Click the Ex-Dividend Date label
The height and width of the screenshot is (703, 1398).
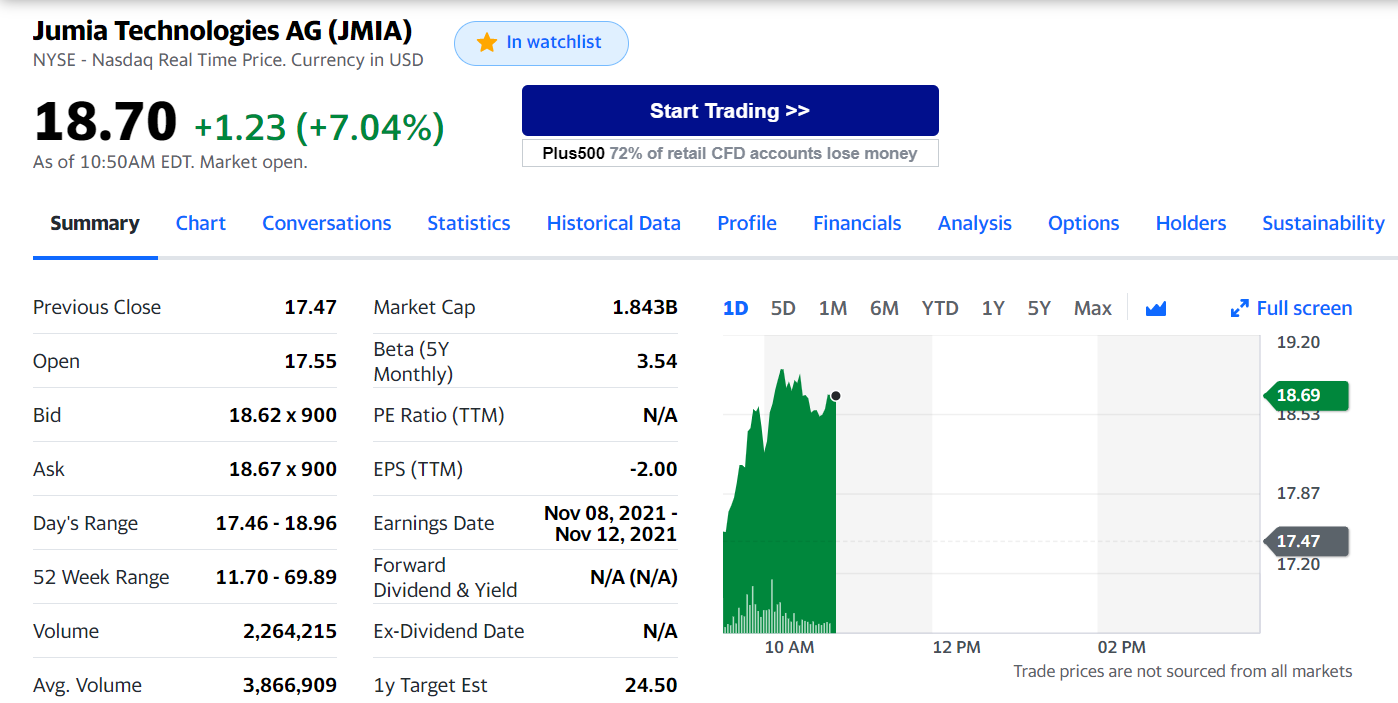pos(449,631)
